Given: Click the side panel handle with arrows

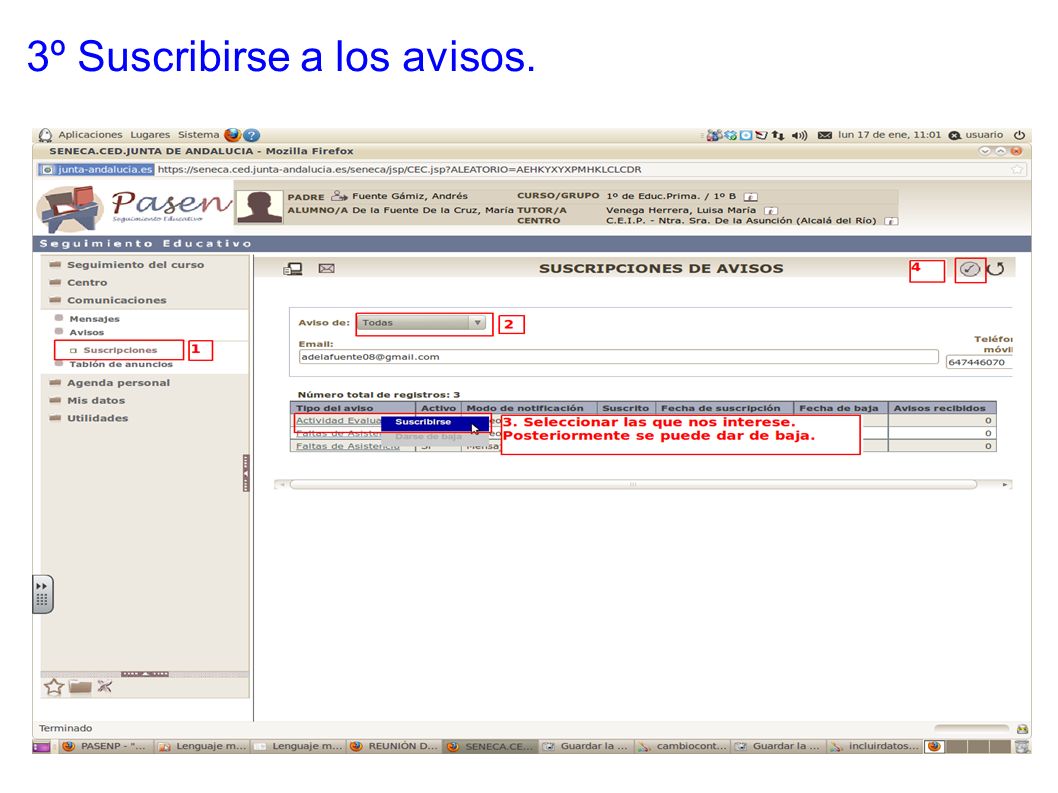Looking at the screenshot, I should pos(43,595).
